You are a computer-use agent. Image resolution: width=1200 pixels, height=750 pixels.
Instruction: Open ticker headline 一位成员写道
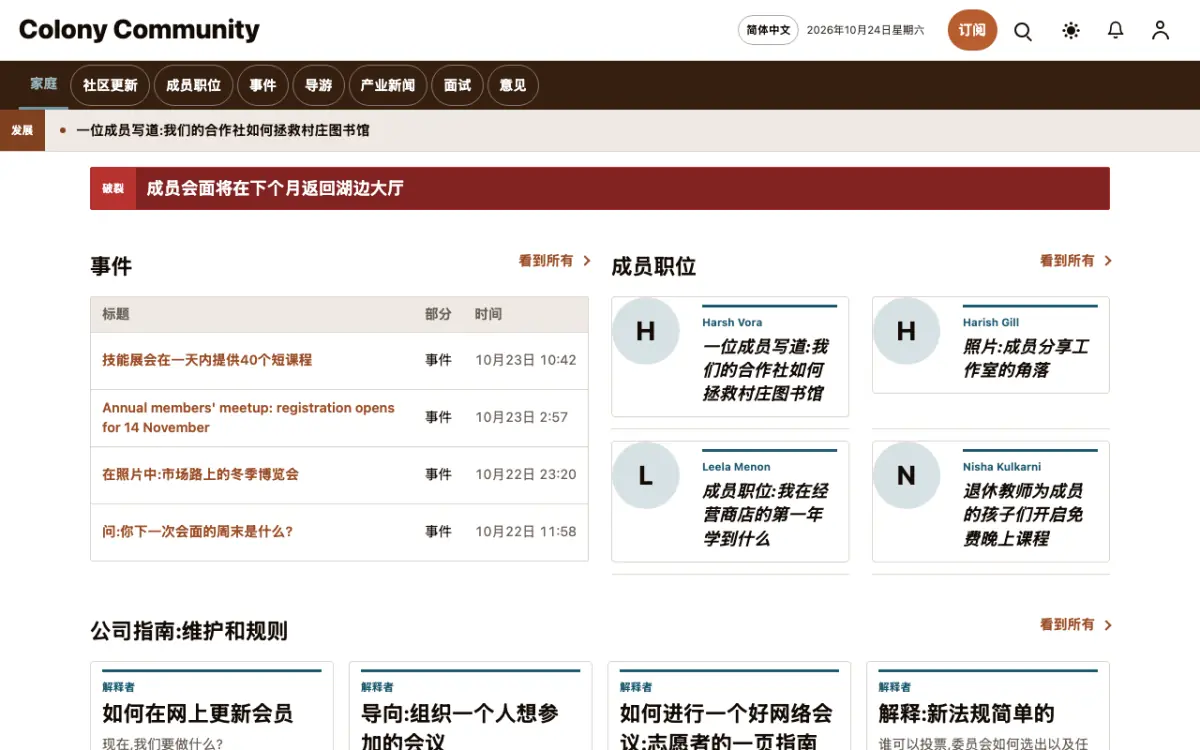coord(223,130)
